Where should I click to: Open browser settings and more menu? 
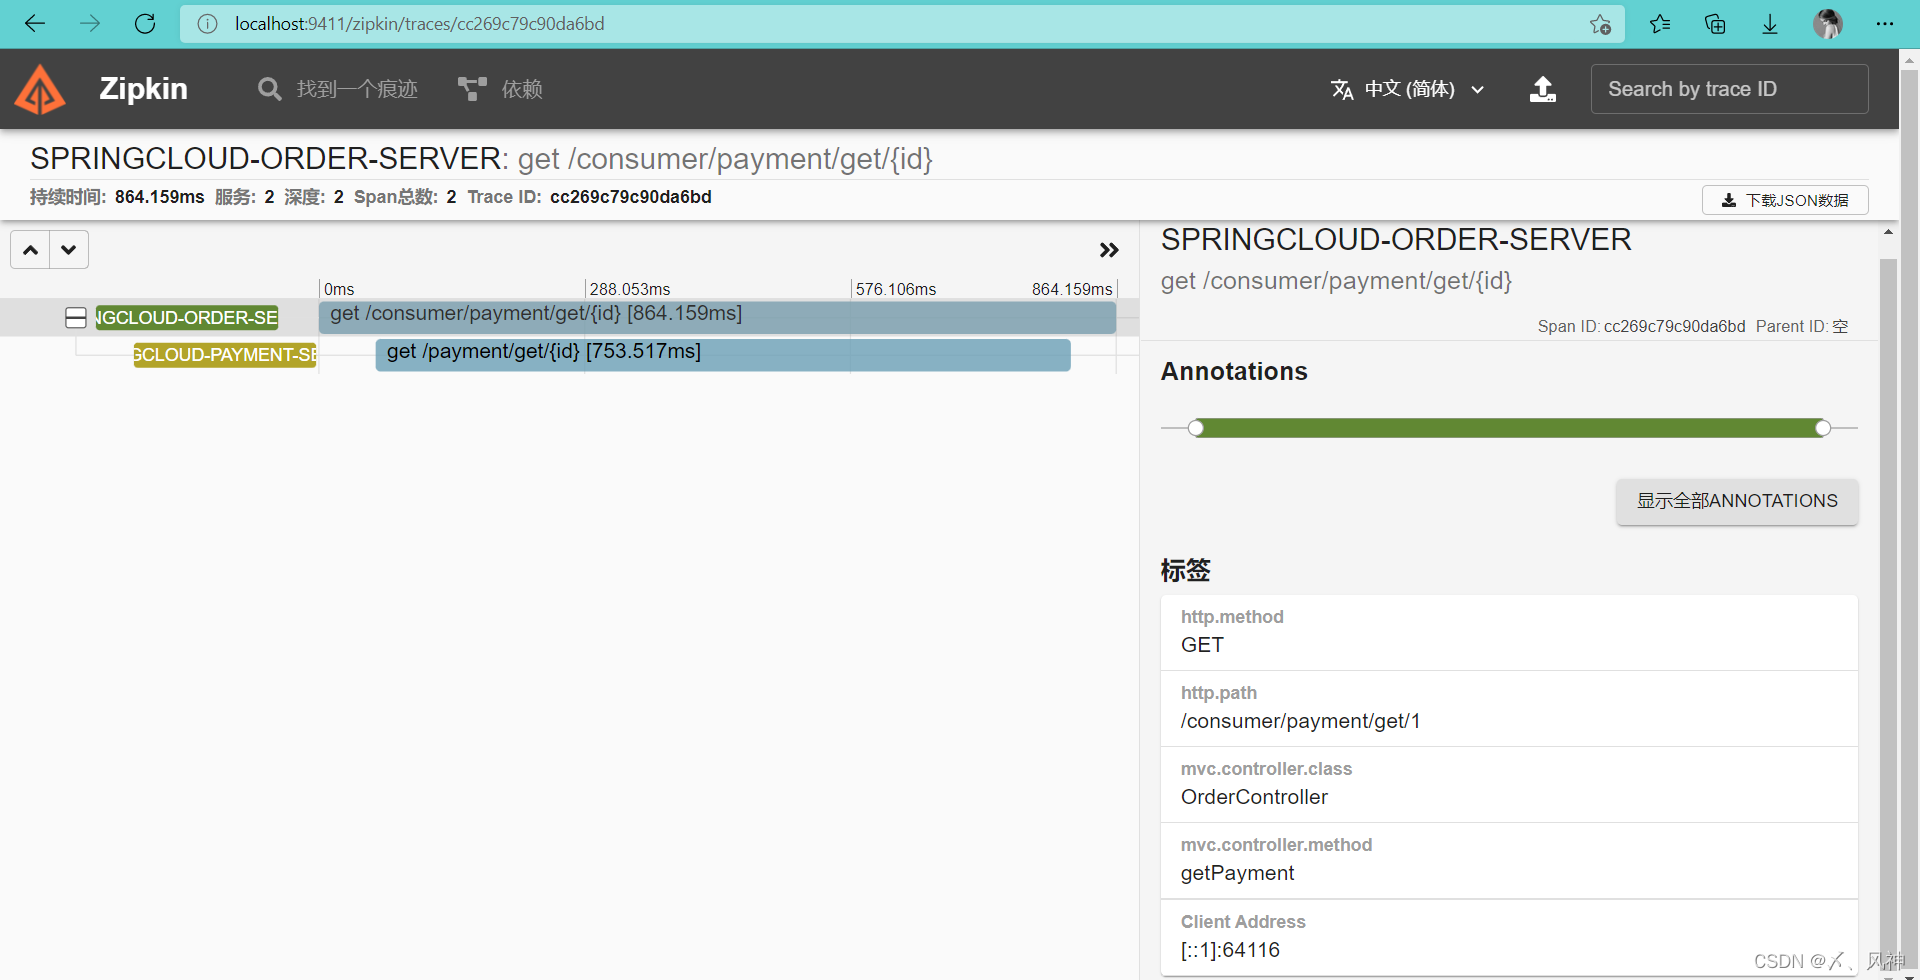[1885, 24]
